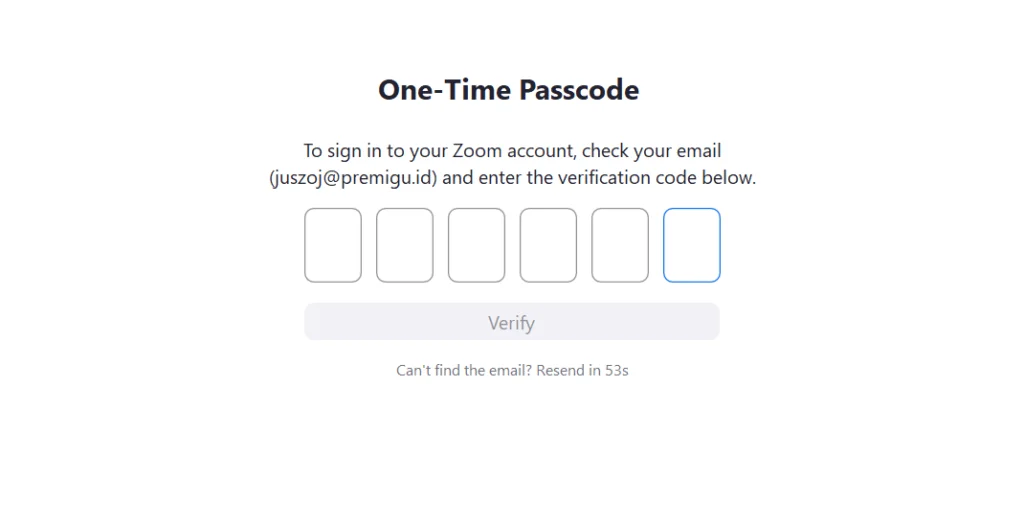
Task: Click the phrase "check your email"
Action: (651, 151)
